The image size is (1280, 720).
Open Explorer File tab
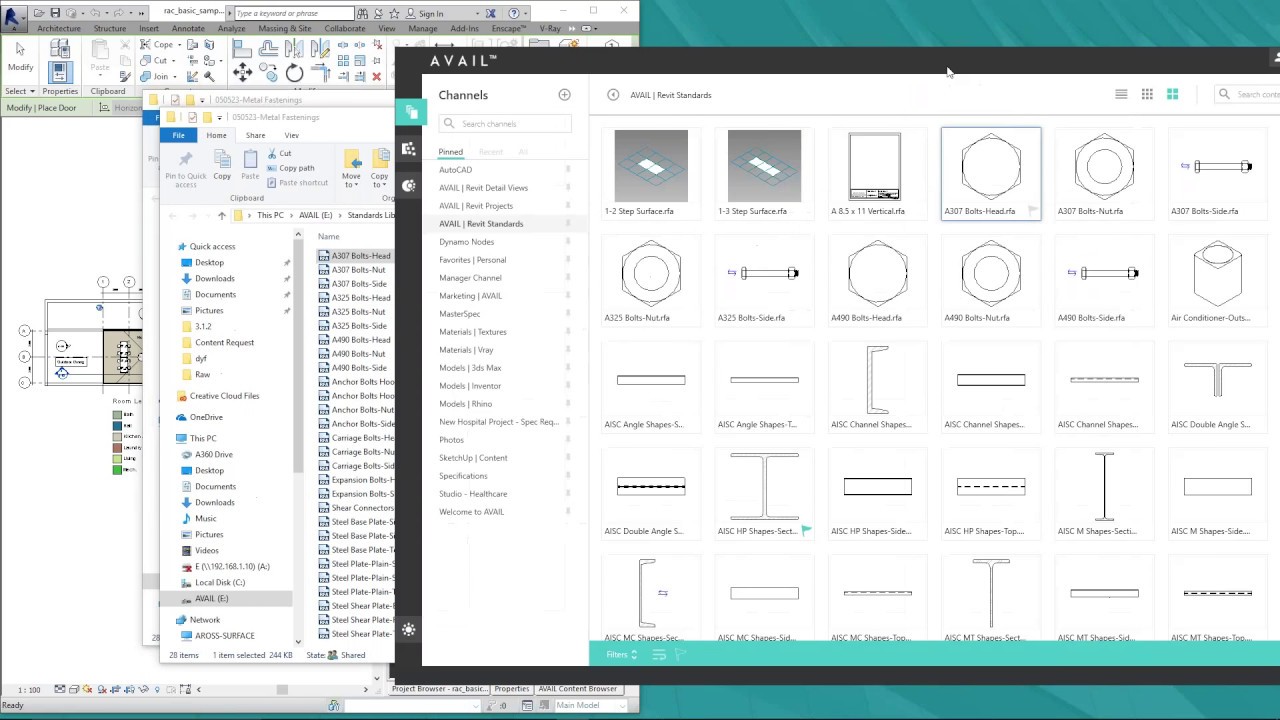pyautogui.click(x=178, y=135)
